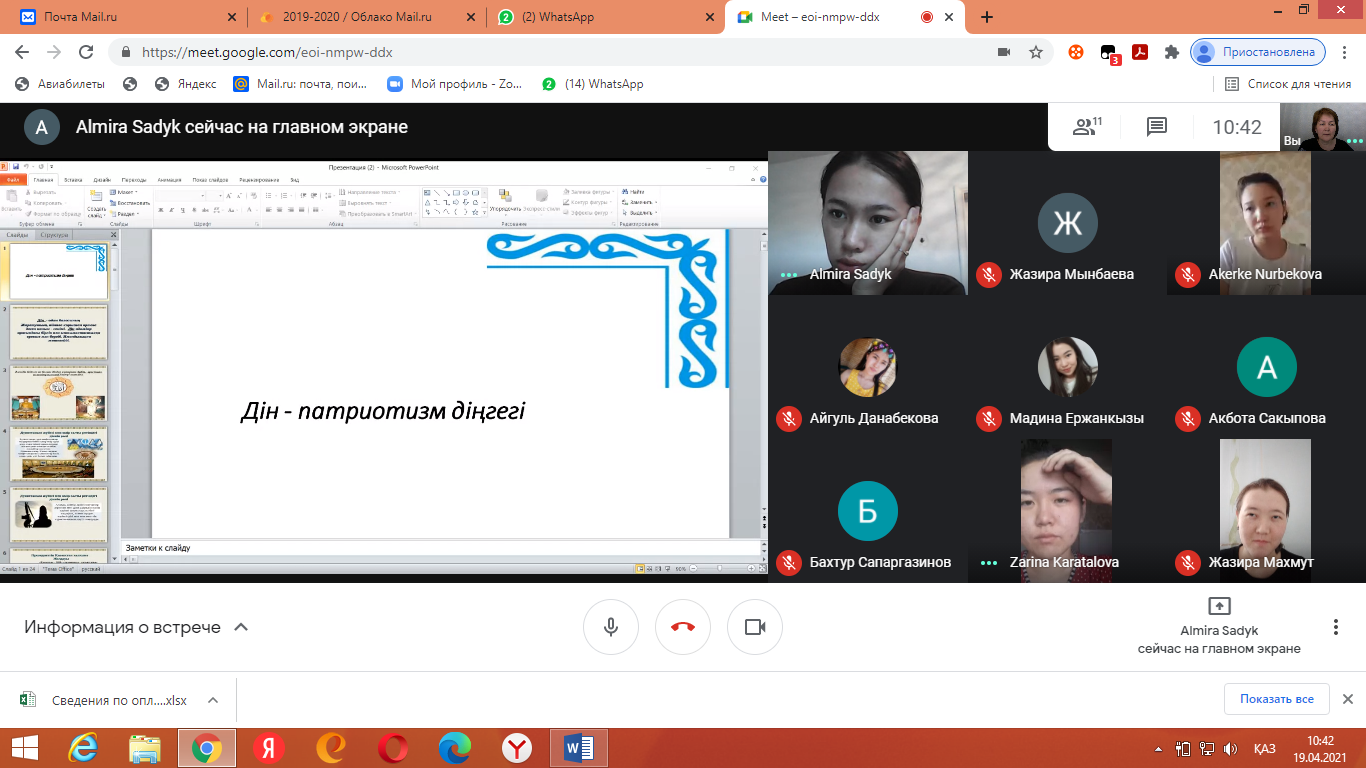Click the red hang up call button
Viewport: 1366px width, 768px height.
pos(683,627)
